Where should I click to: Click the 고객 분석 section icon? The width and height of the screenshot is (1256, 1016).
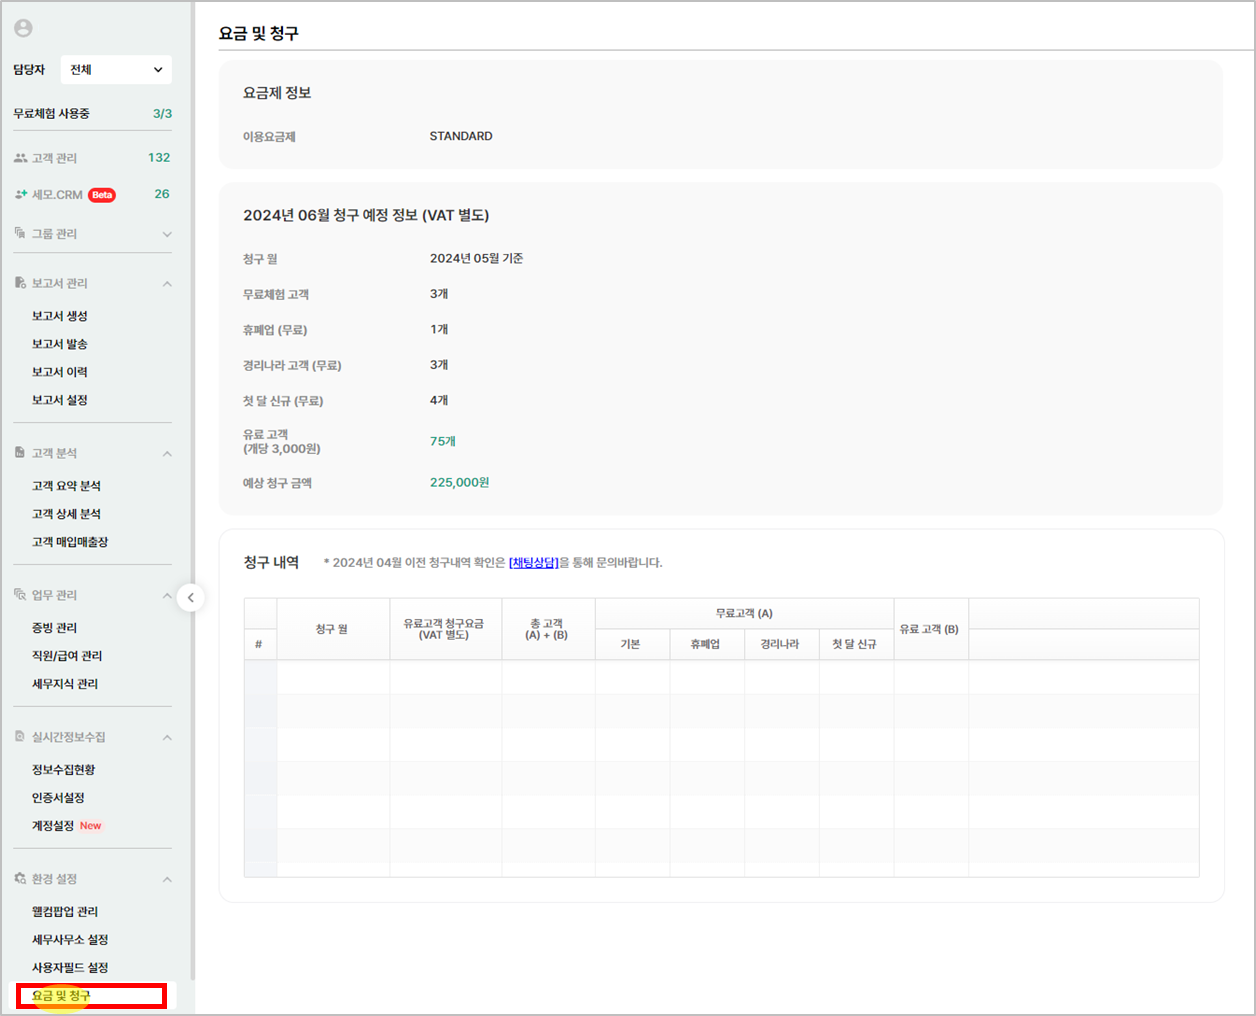(x=20, y=453)
